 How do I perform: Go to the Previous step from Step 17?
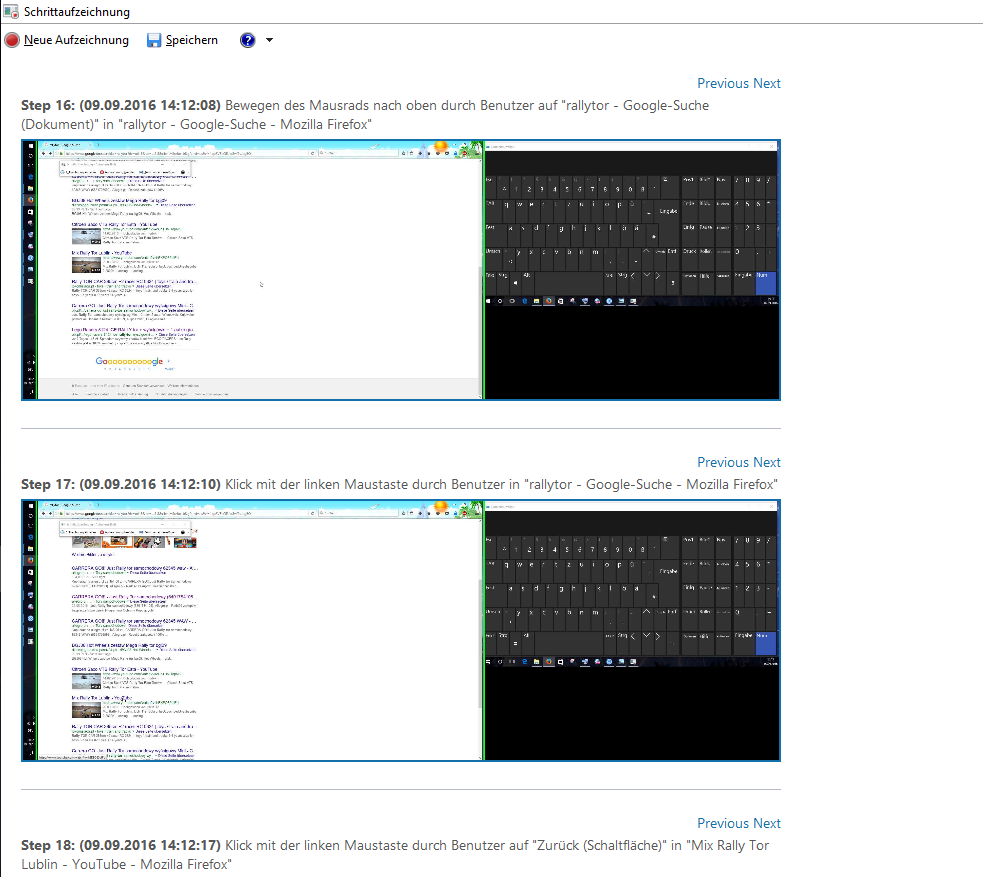pos(722,462)
